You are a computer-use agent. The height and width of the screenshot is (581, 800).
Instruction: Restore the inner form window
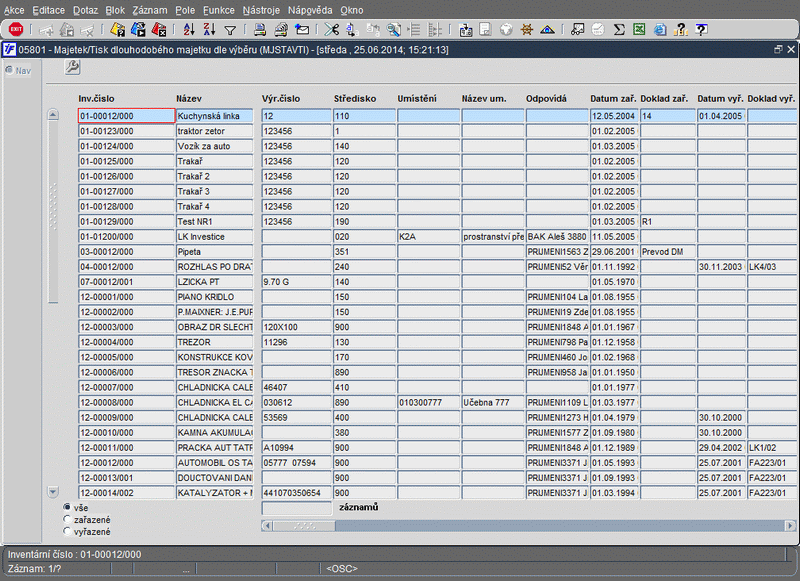click(778, 49)
